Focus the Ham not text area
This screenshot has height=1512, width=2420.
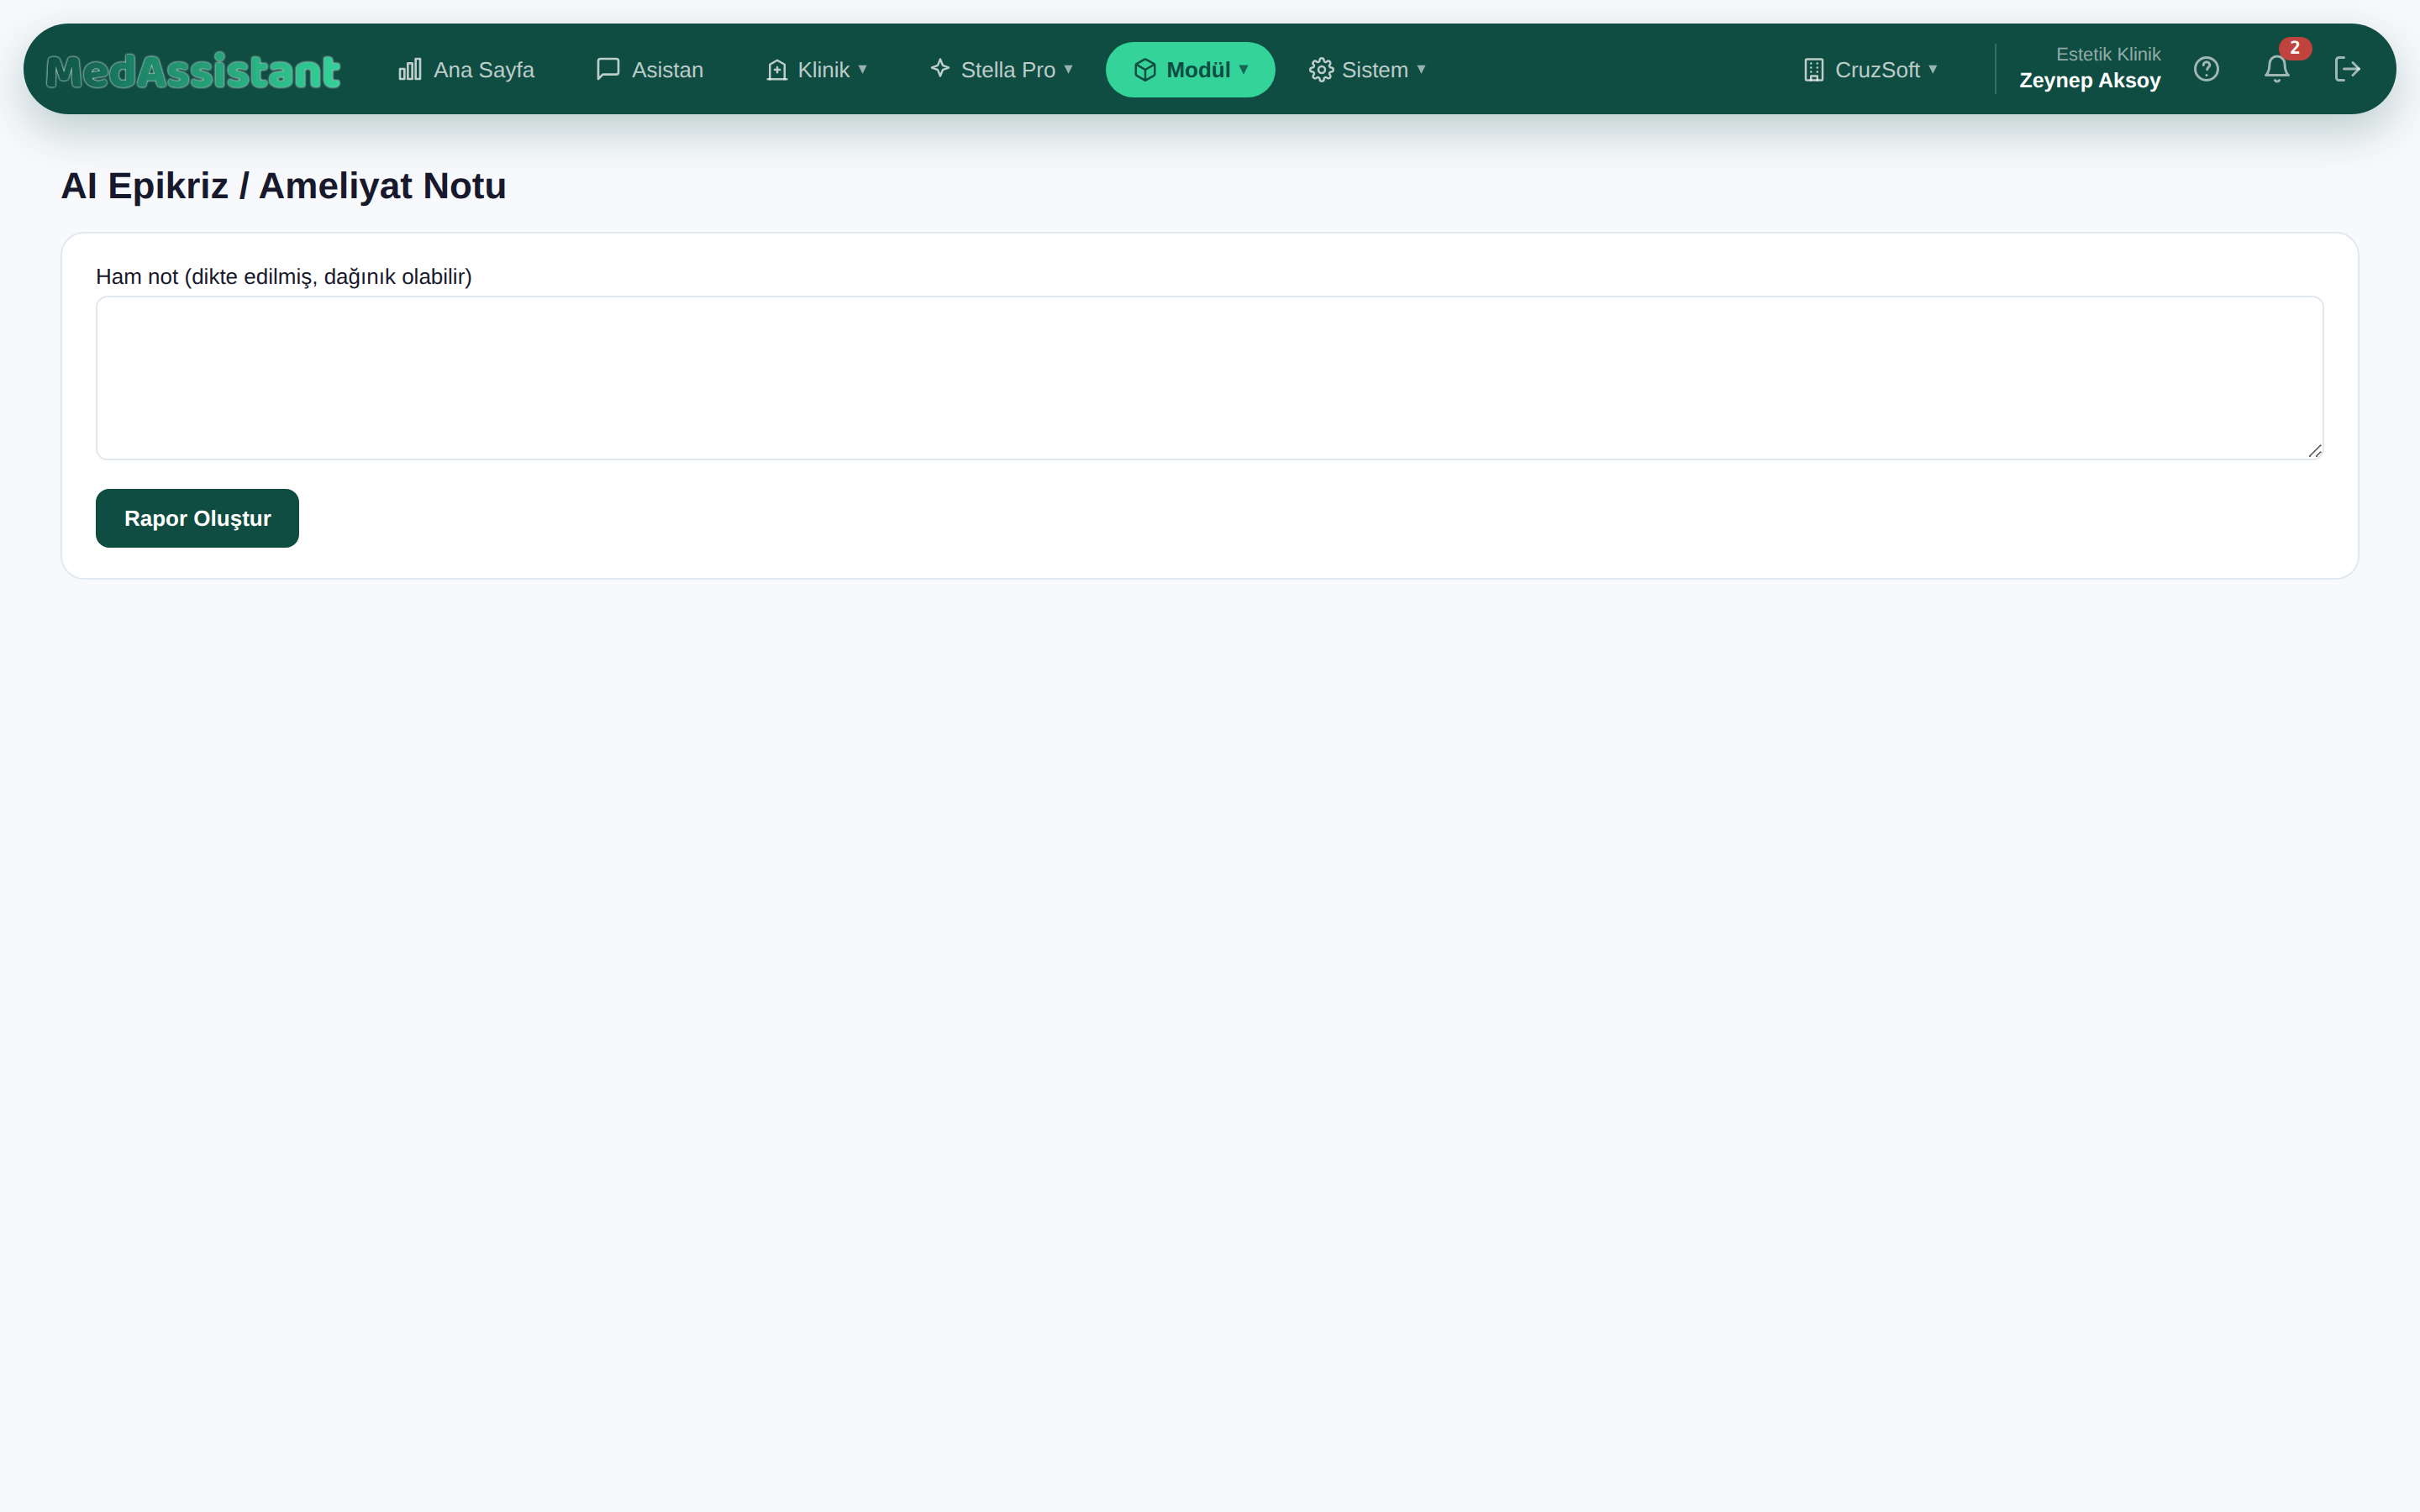(x=1209, y=378)
